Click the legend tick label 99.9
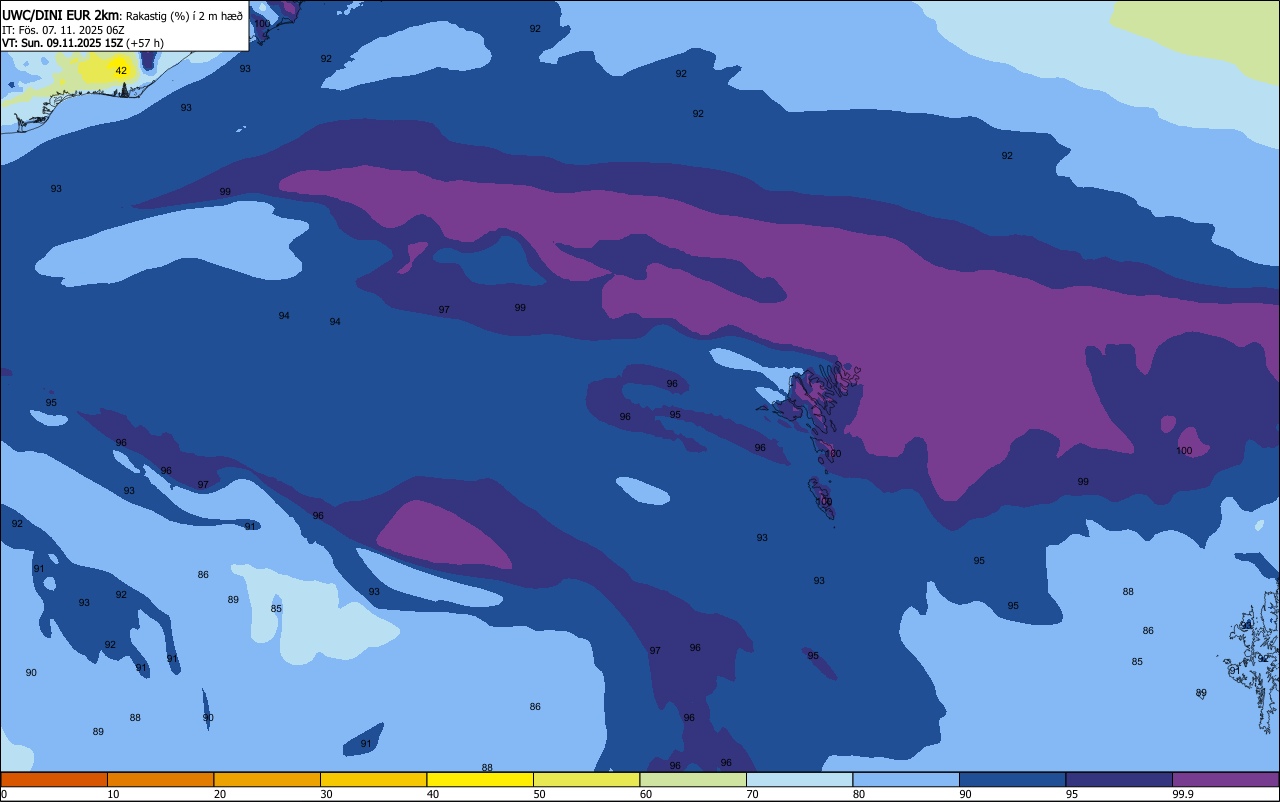The width and height of the screenshot is (1280, 802). click(1184, 794)
